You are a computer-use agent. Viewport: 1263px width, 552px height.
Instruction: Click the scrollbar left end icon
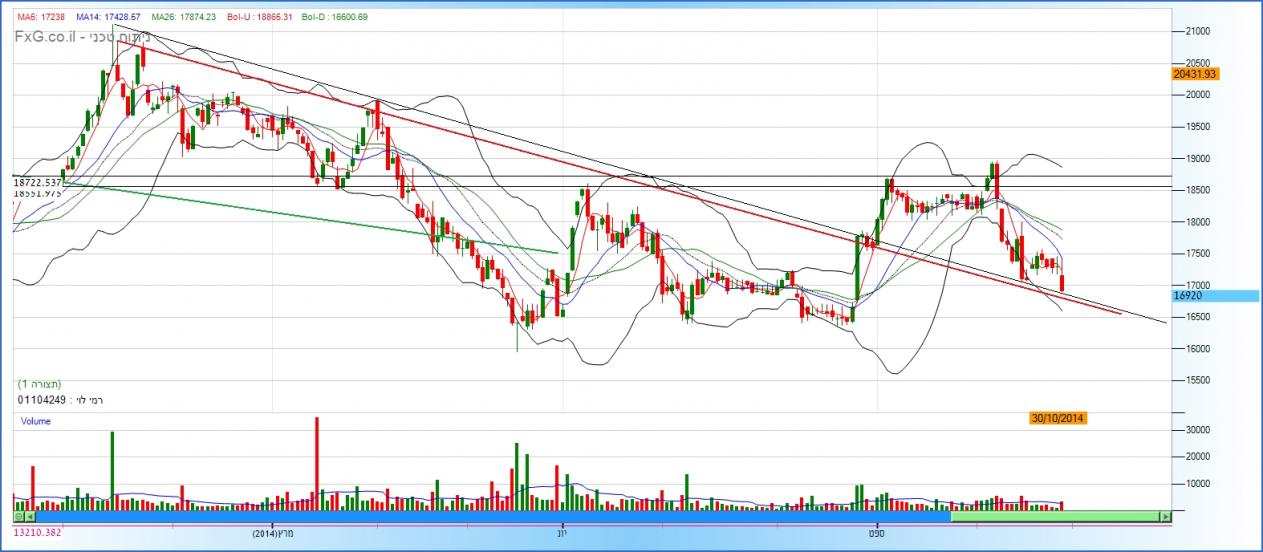[x=18, y=517]
